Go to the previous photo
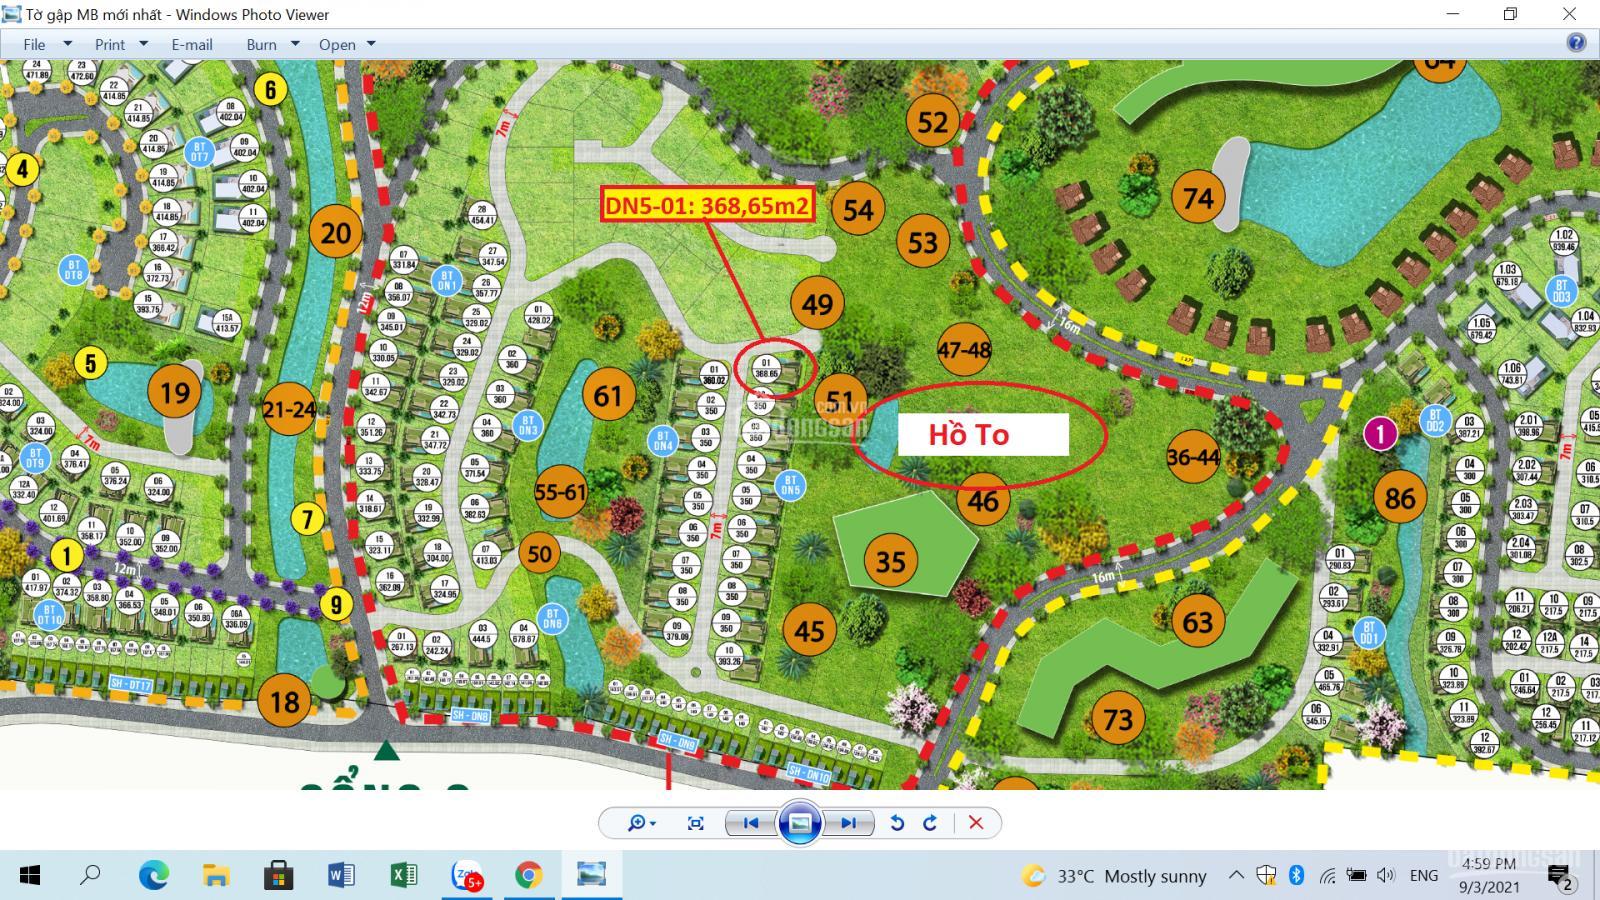1600x900 pixels. pos(750,823)
